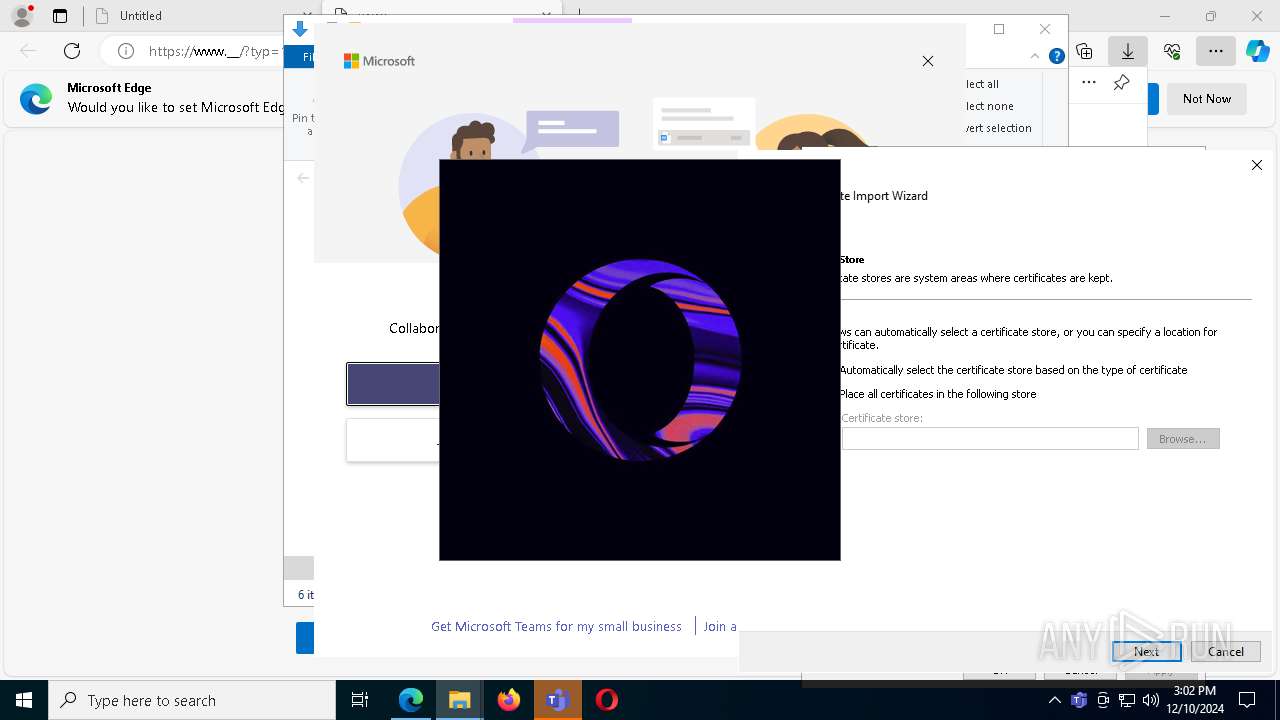Open the Windows Start menu
The height and width of the screenshot is (720, 1280).
click(x=24, y=700)
